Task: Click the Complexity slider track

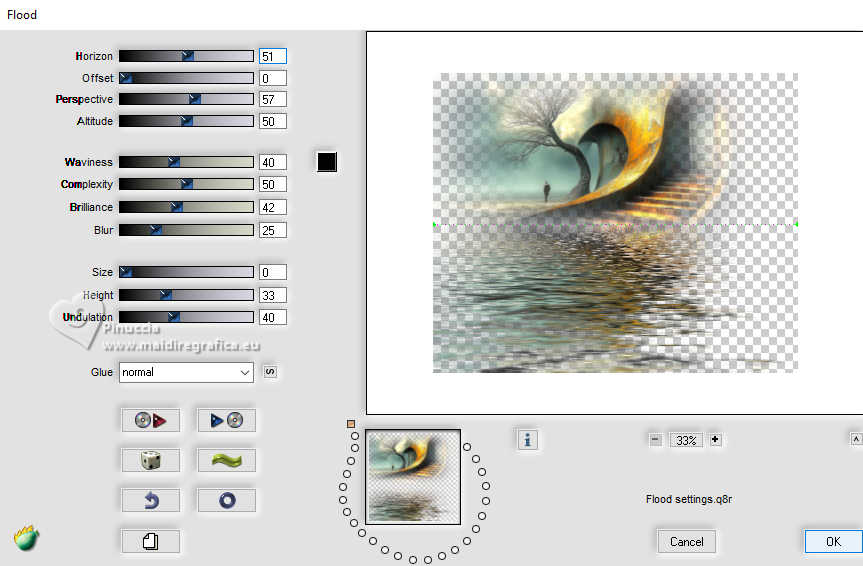Action: [186, 184]
